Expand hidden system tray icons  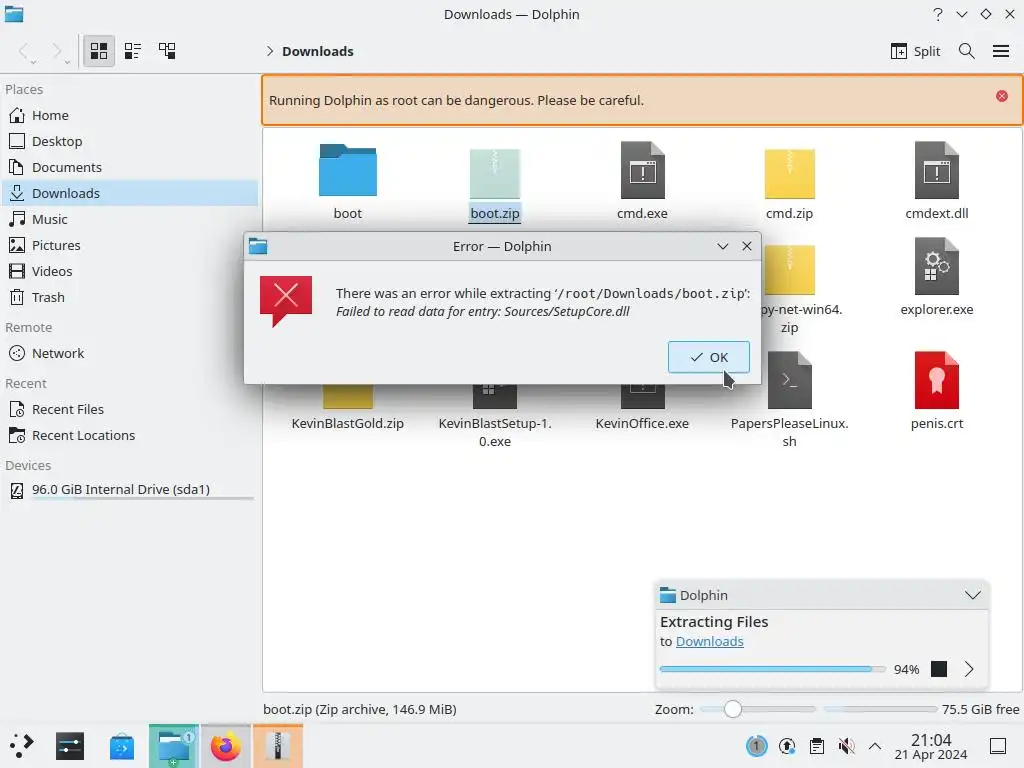point(875,746)
